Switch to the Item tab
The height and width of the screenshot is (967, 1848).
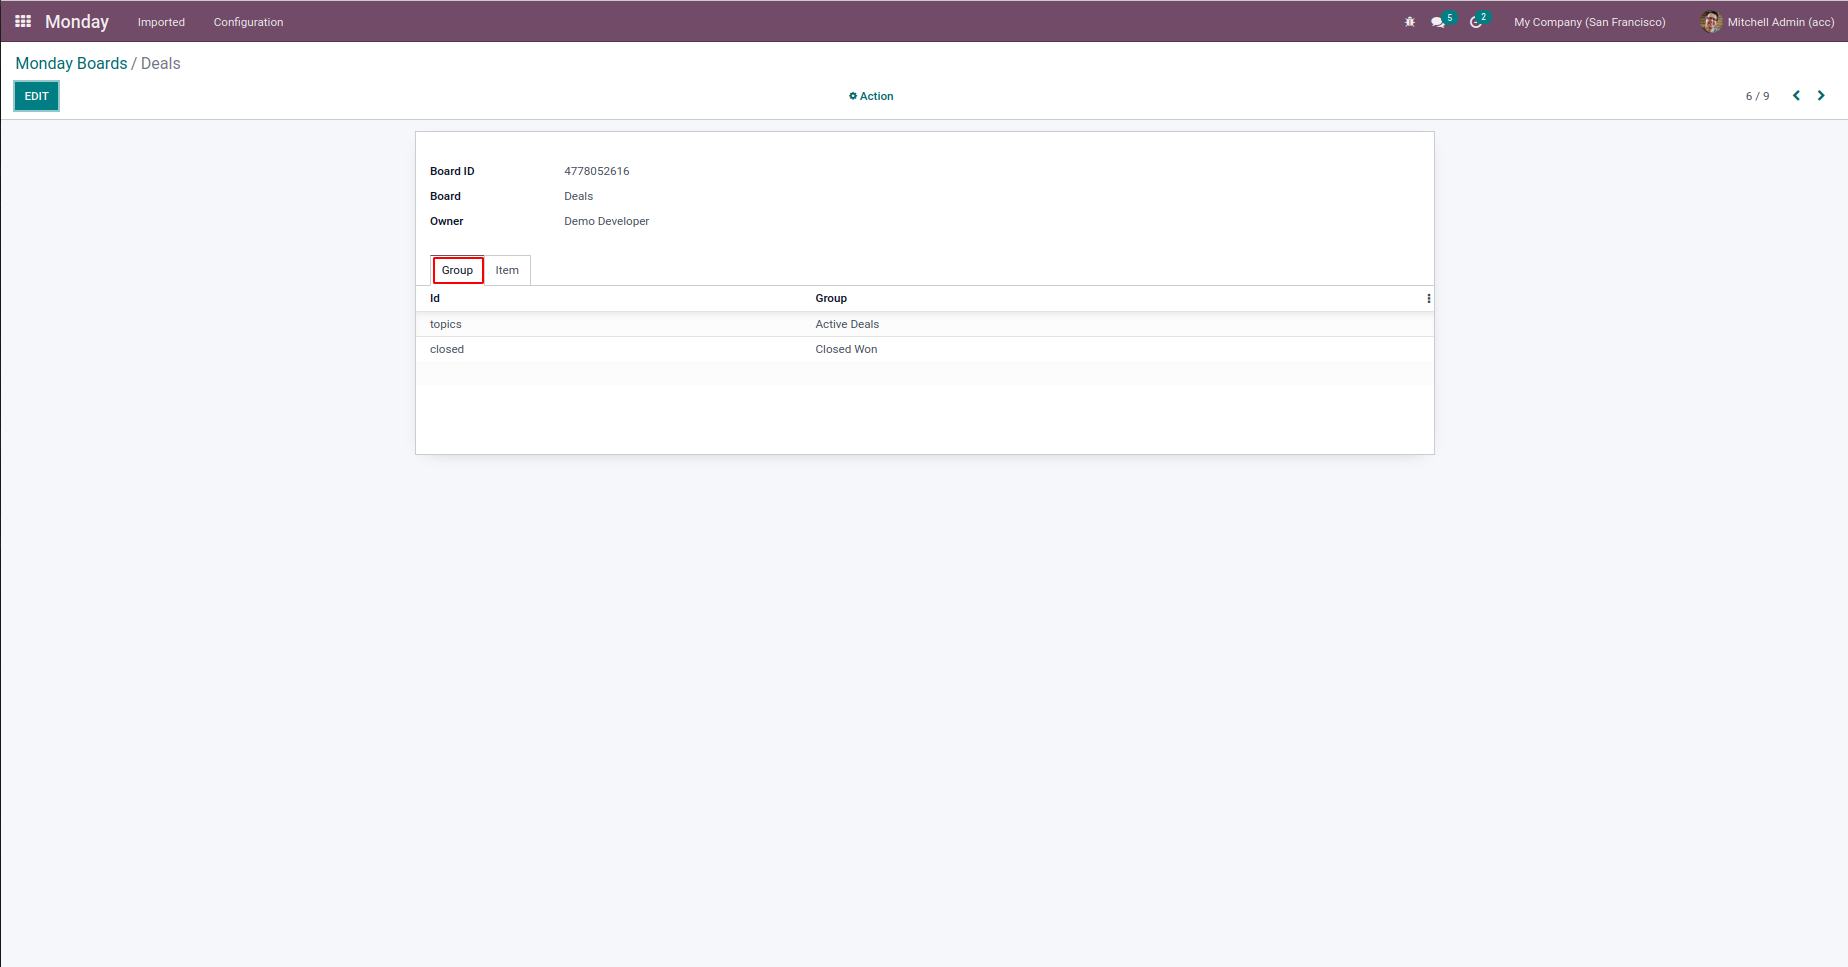pos(507,270)
